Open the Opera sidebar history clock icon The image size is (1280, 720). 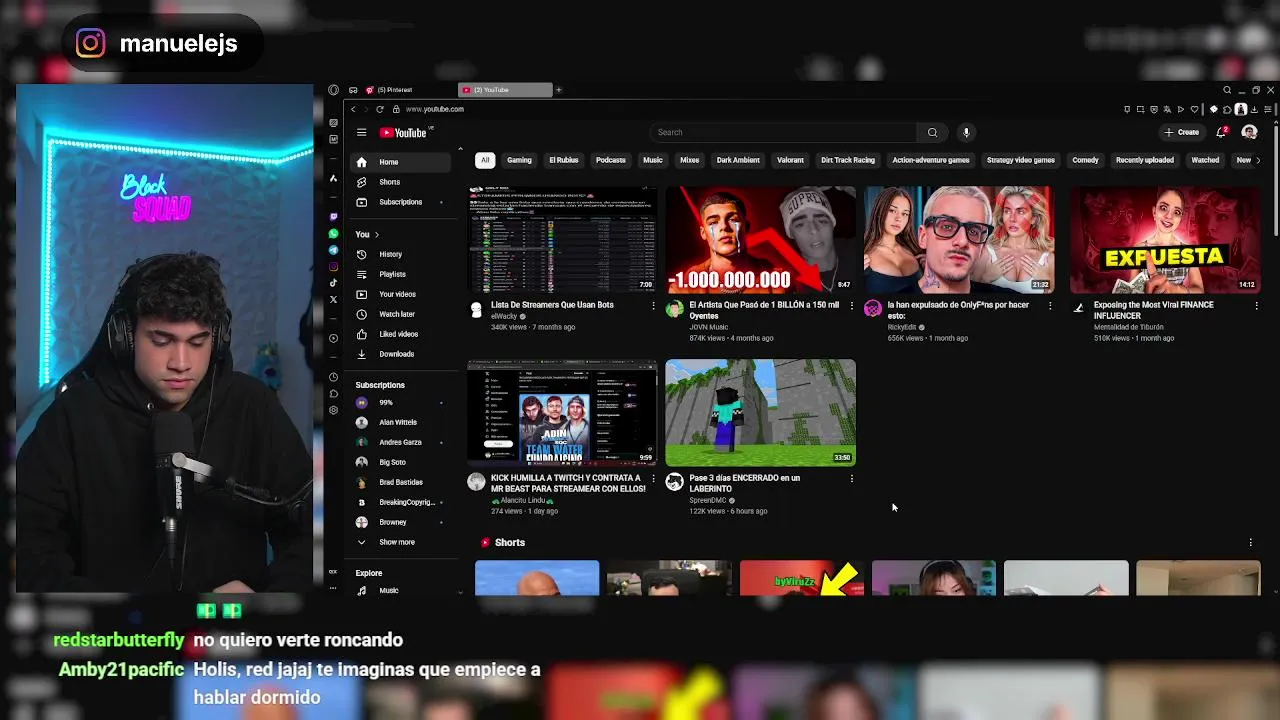pos(333,376)
